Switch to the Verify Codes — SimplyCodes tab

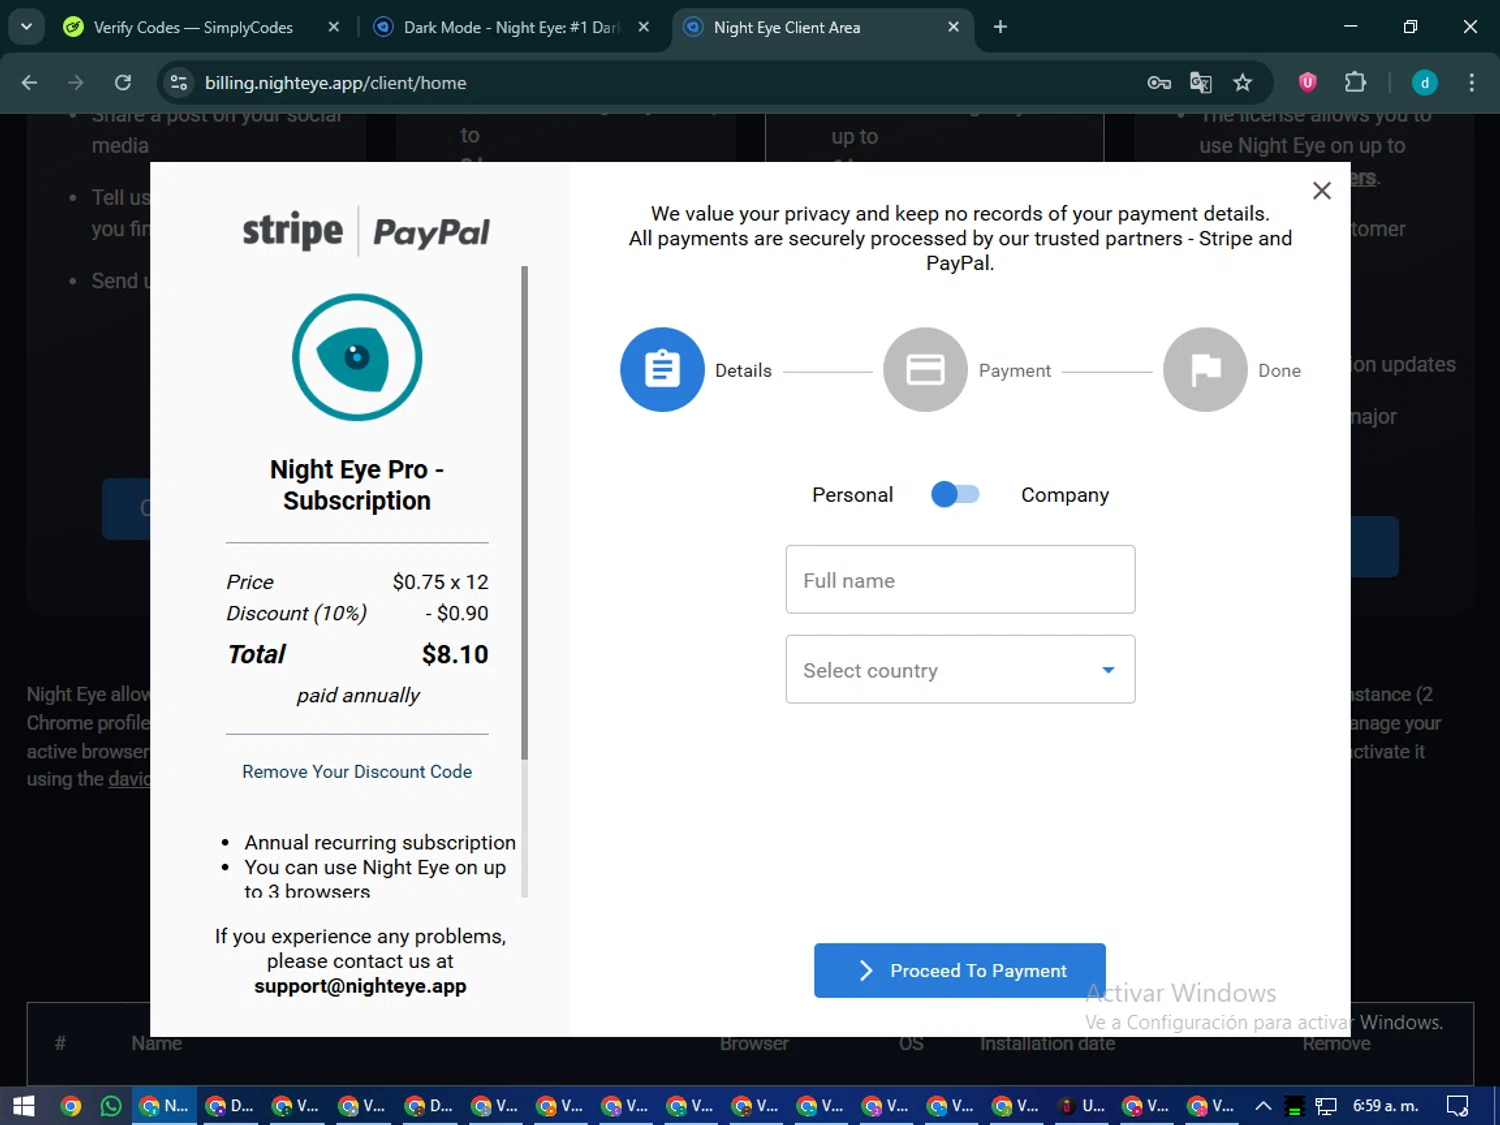point(193,27)
